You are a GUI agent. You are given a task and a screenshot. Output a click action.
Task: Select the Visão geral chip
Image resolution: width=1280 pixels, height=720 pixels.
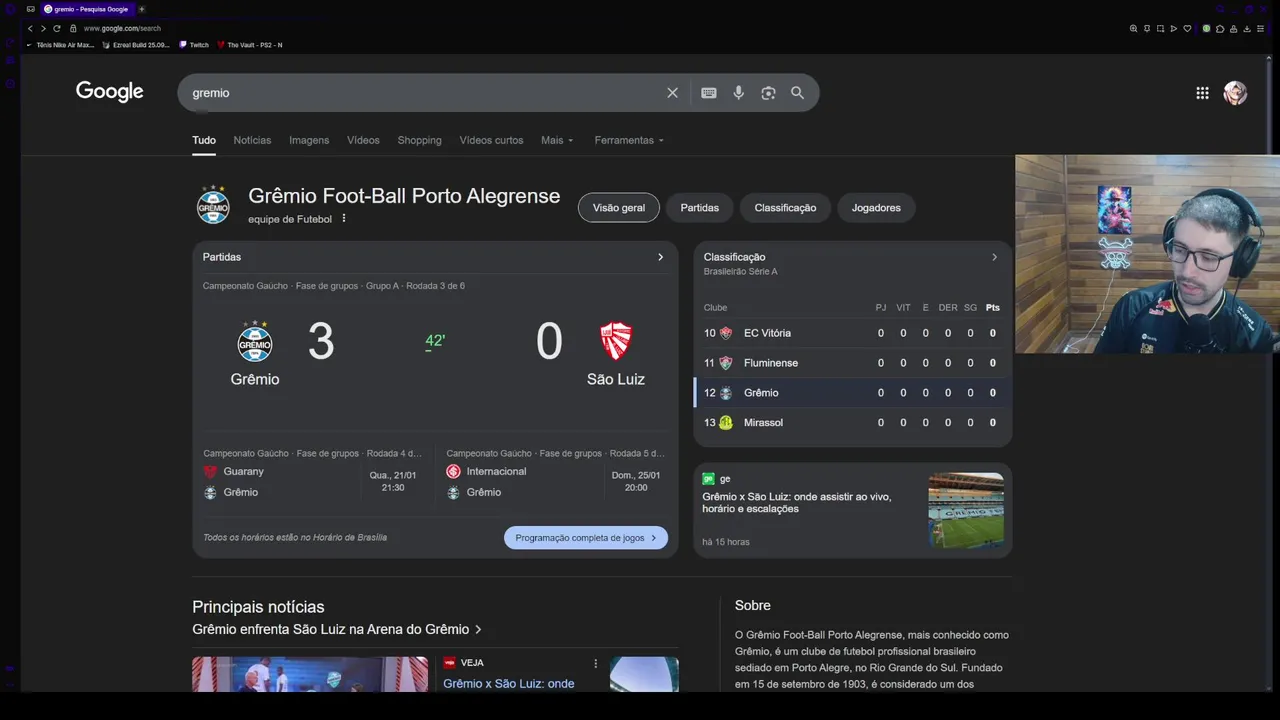619,208
